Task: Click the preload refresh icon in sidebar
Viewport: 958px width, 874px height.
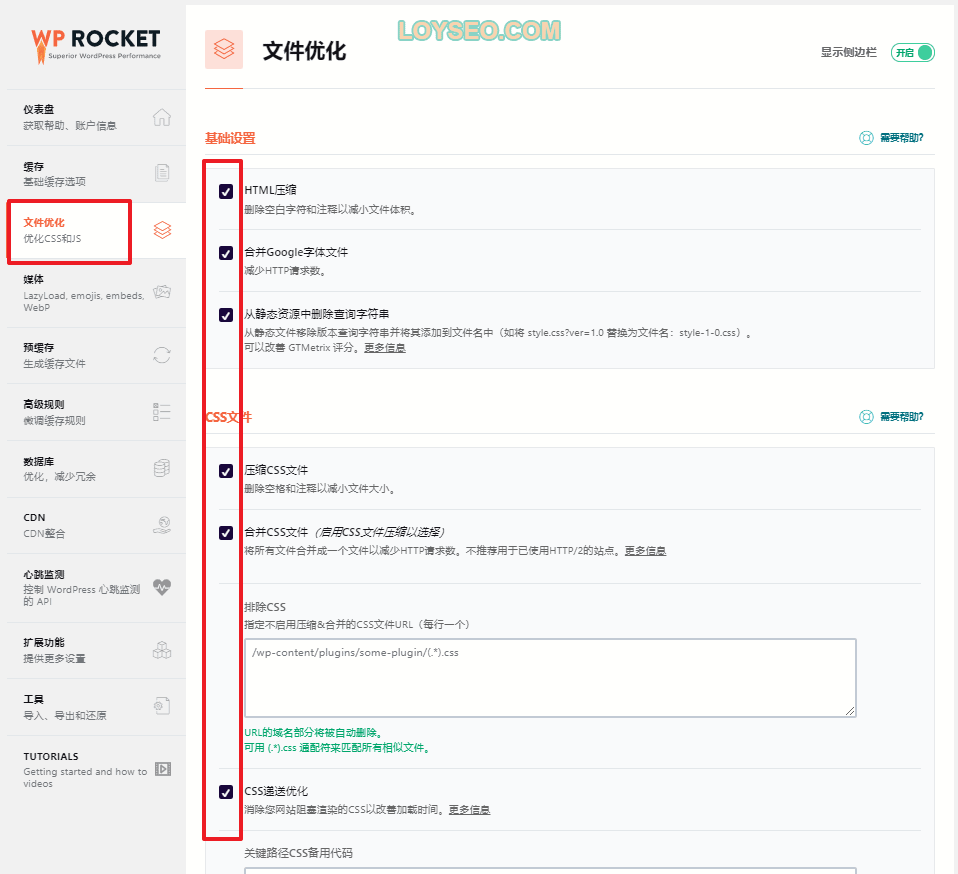Action: click(162, 355)
